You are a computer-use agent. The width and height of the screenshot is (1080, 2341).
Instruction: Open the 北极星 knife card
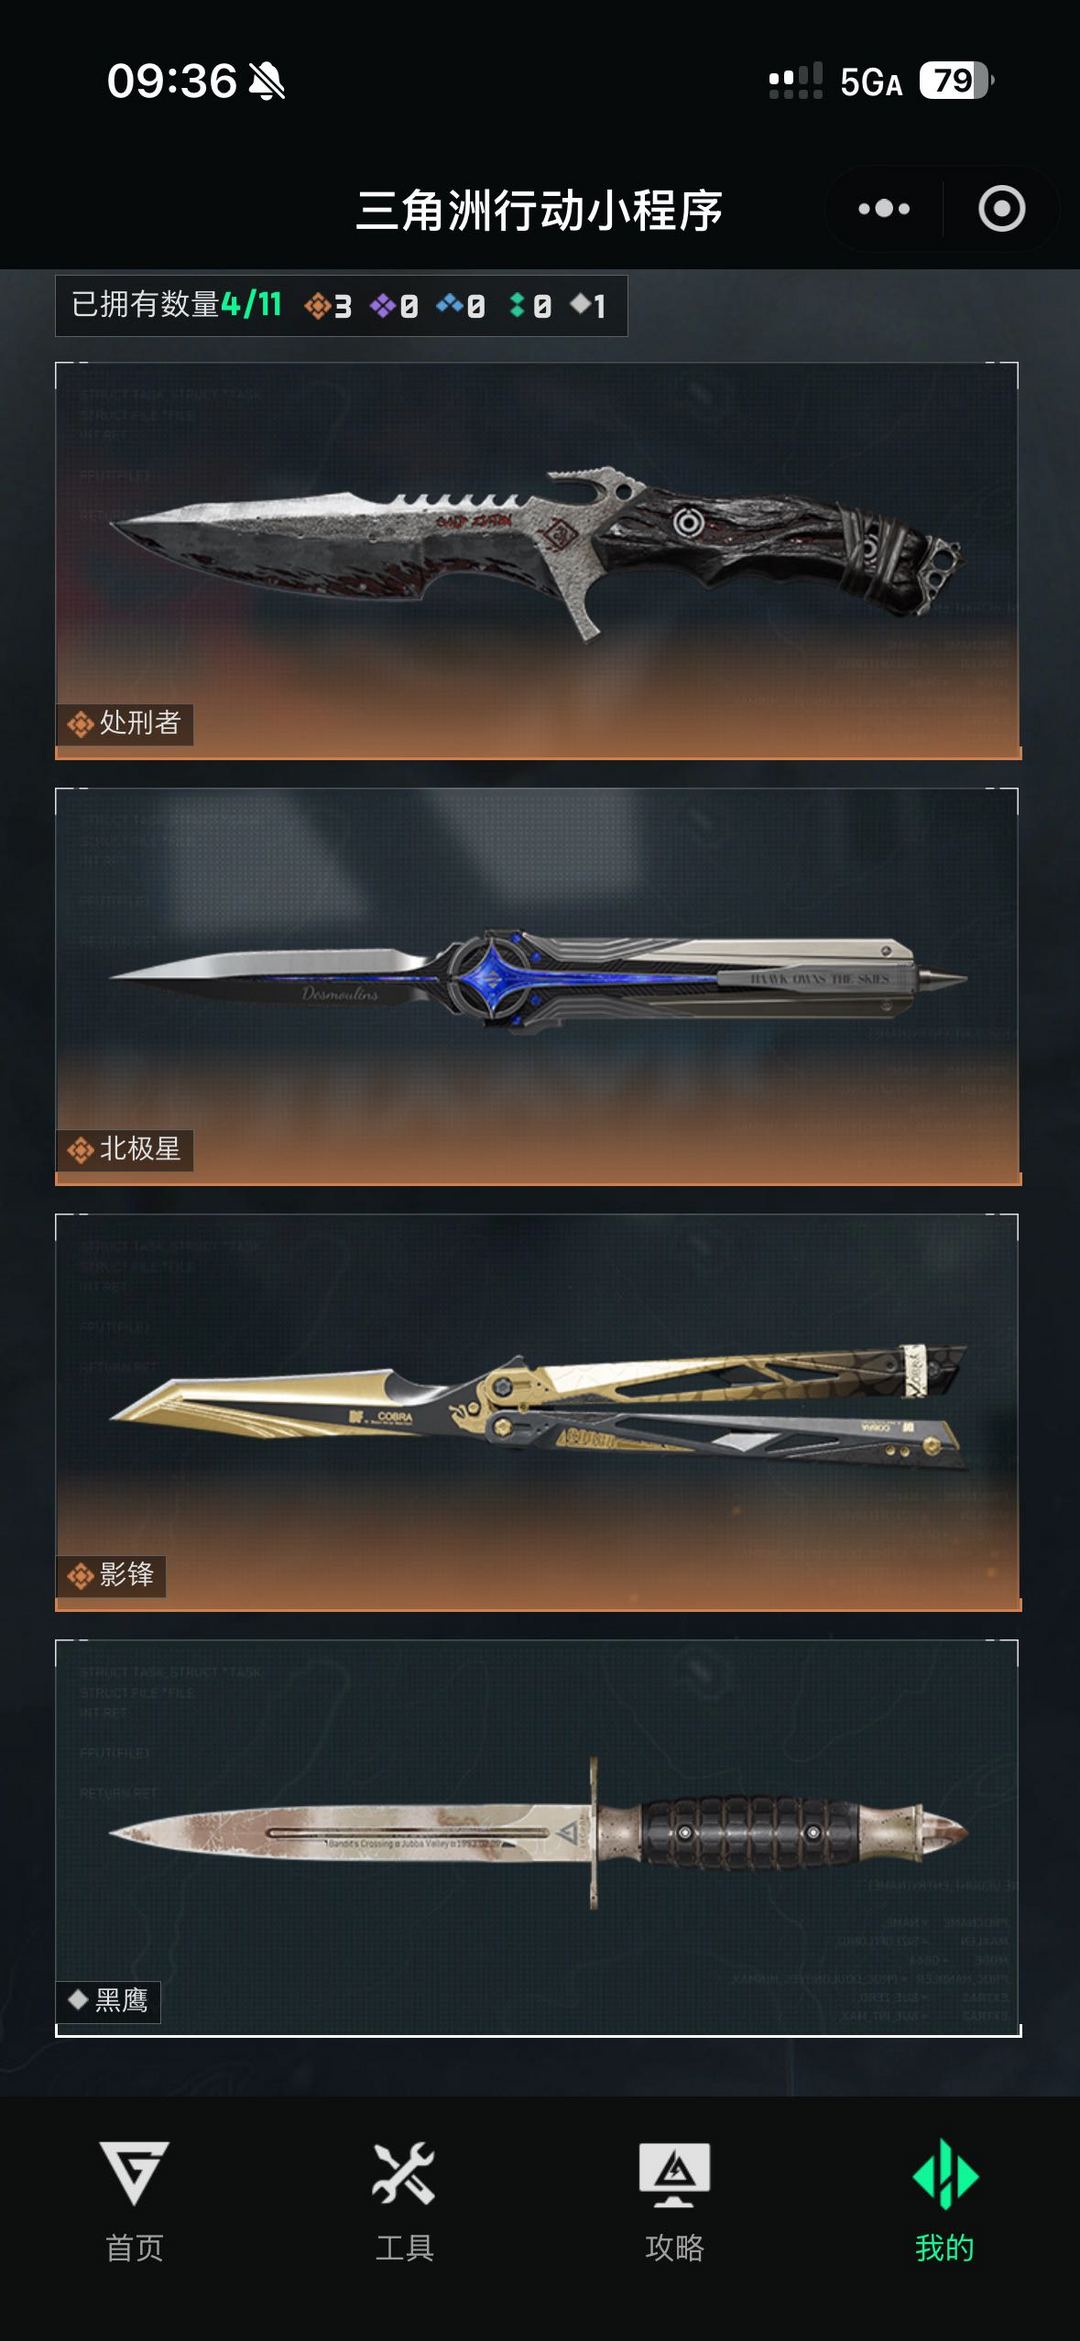coord(538,987)
